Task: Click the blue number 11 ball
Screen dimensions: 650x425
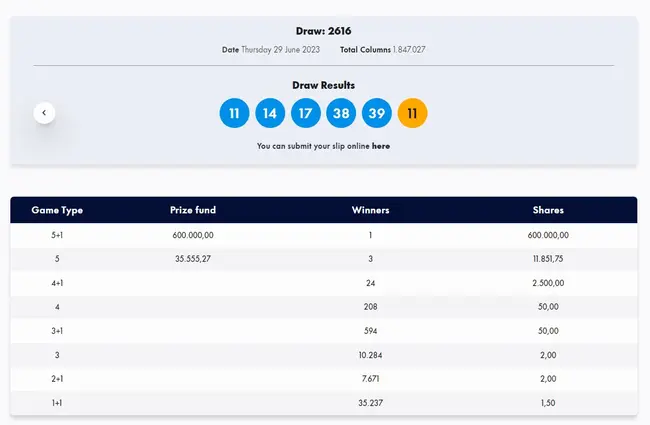Action: click(234, 113)
